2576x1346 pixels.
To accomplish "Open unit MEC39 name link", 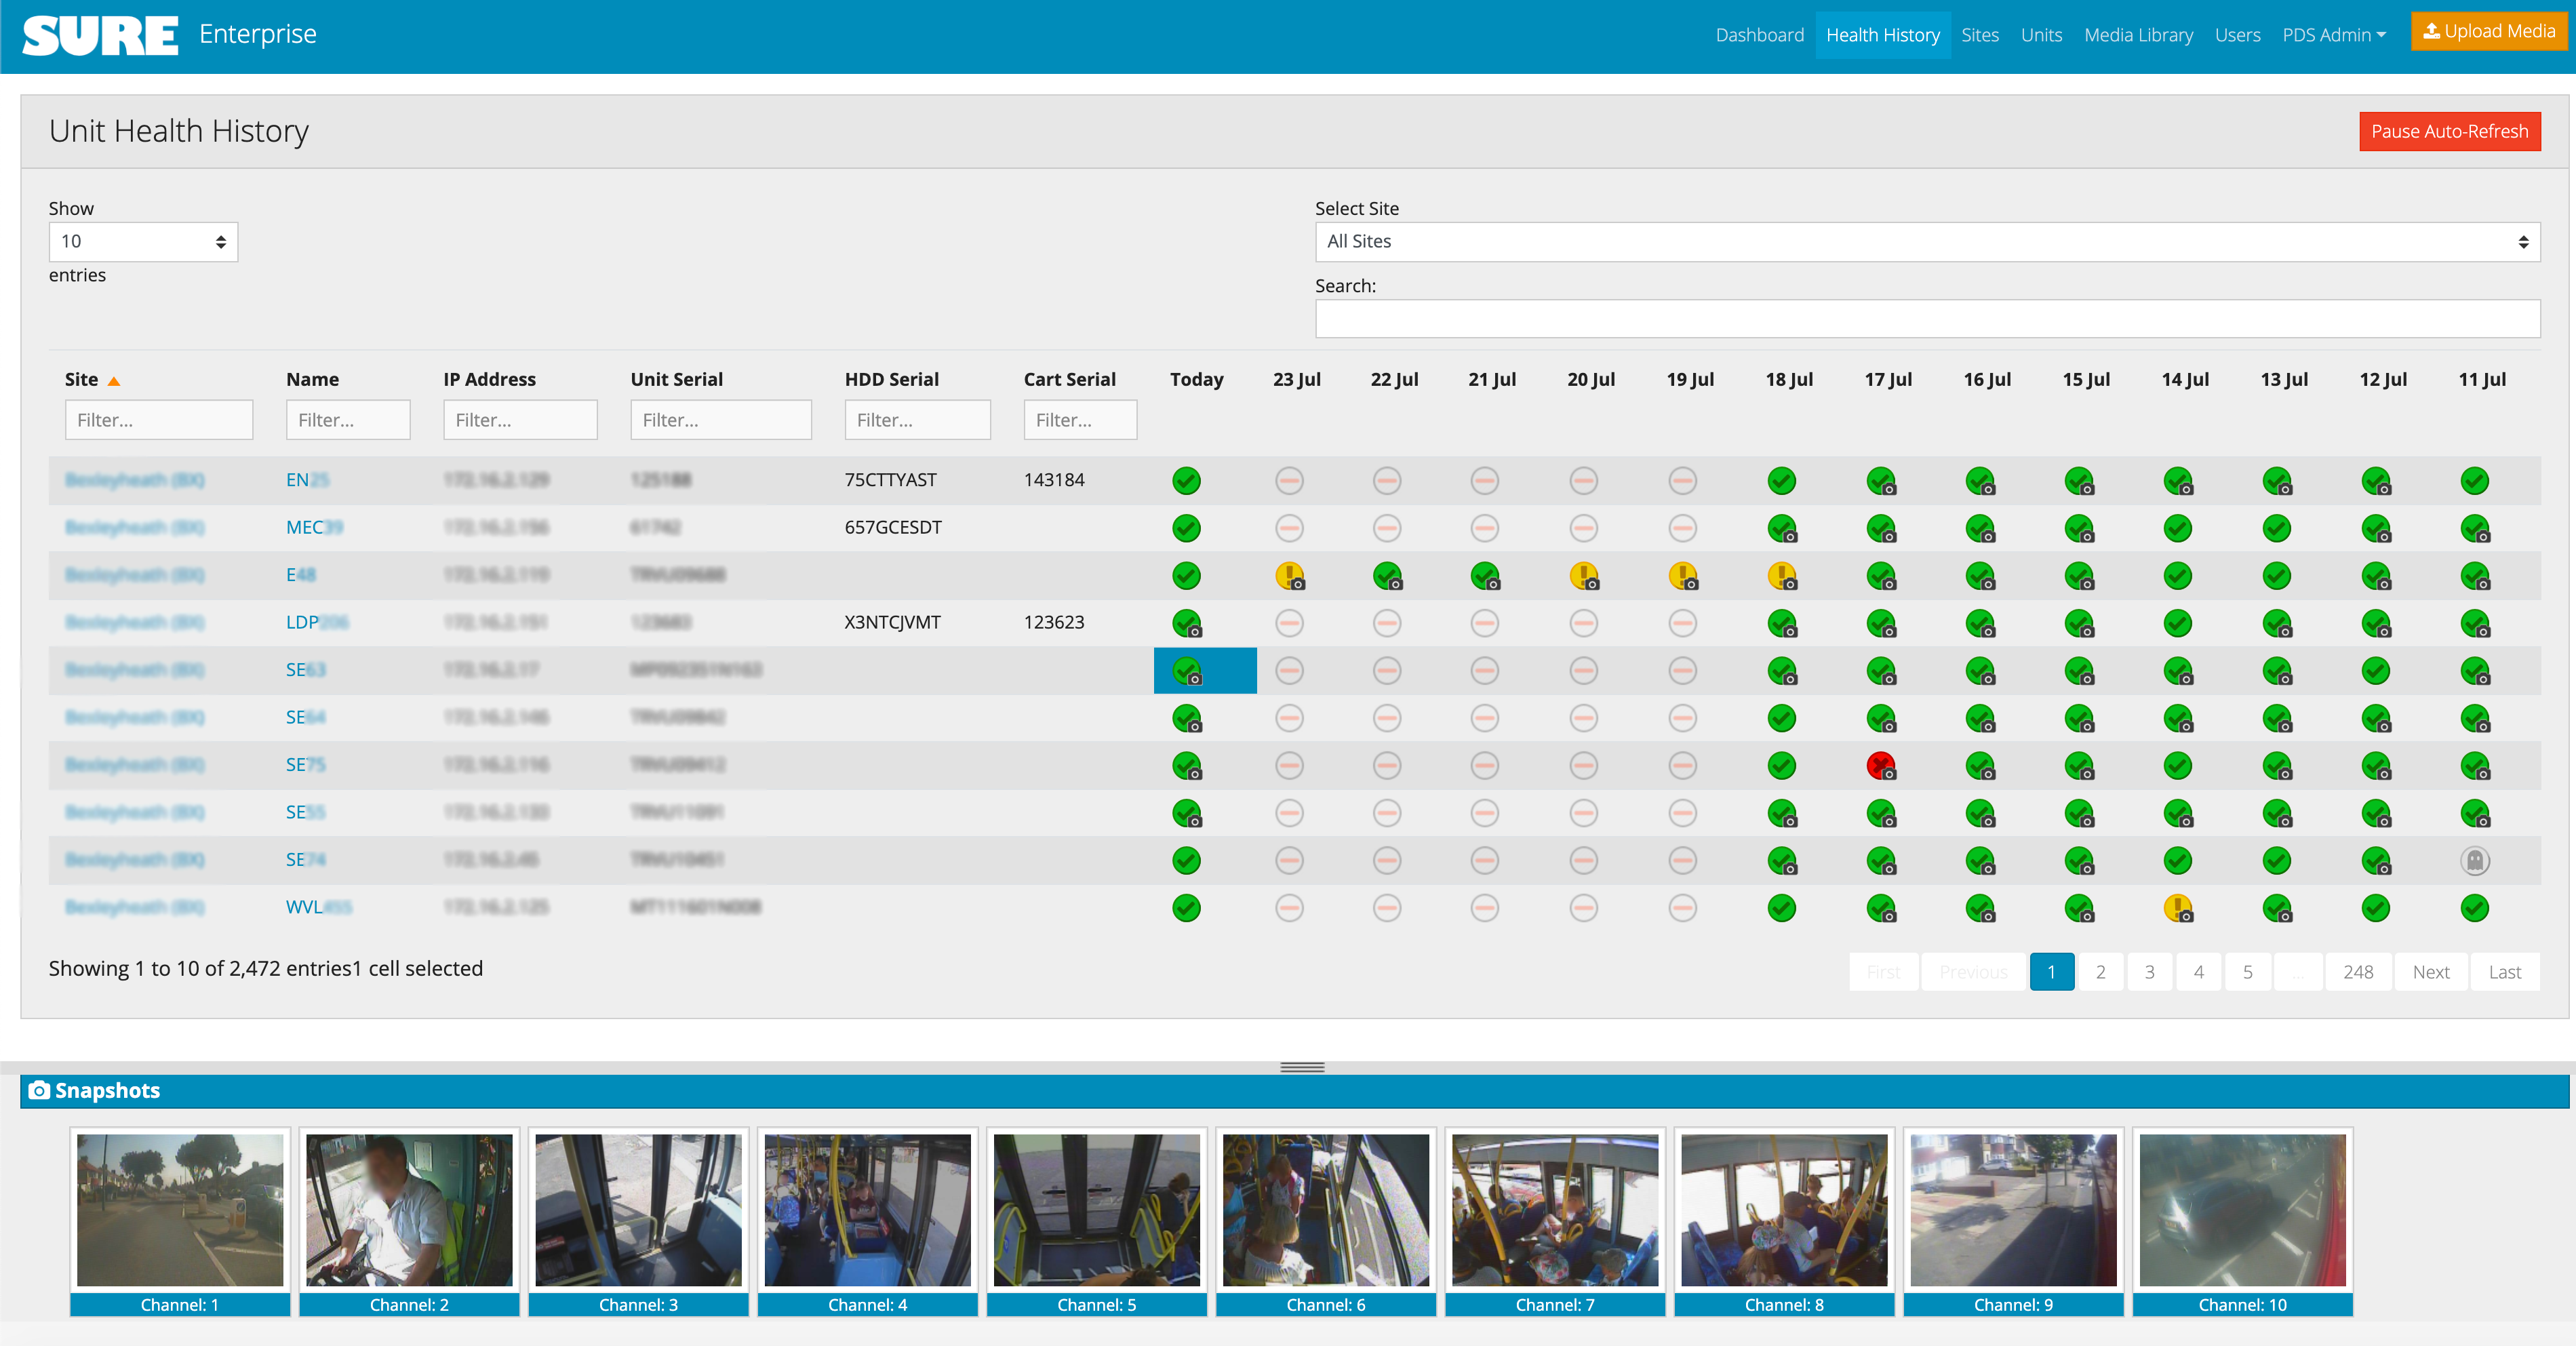I will point(314,527).
